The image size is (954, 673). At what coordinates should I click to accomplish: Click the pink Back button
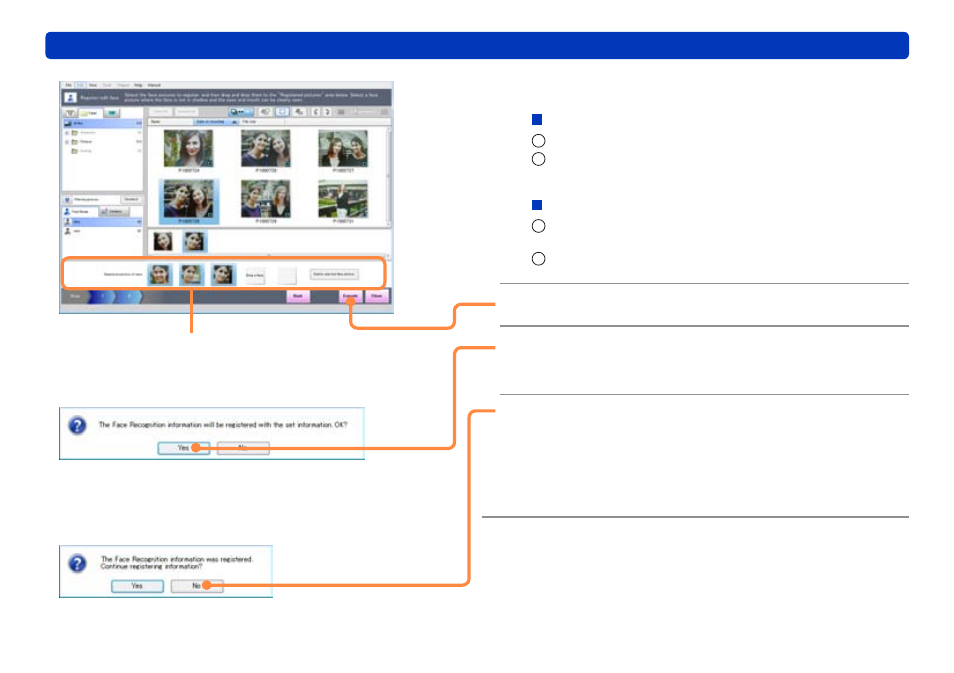(x=298, y=296)
